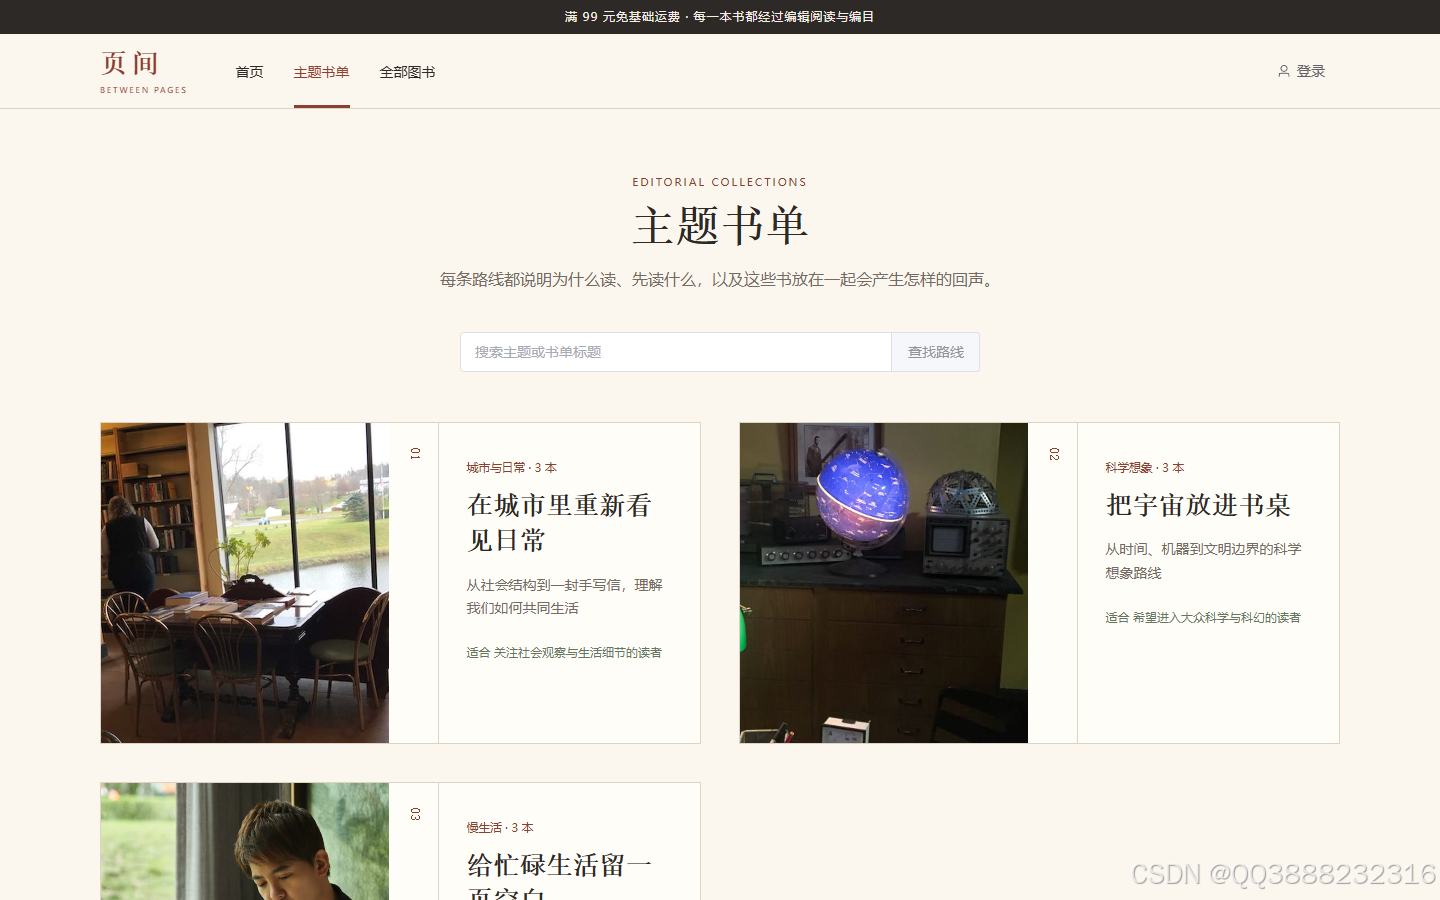This screenshot has width=1440, height=900.
Task: Open the library reading room photo
Action: [245, 583]
